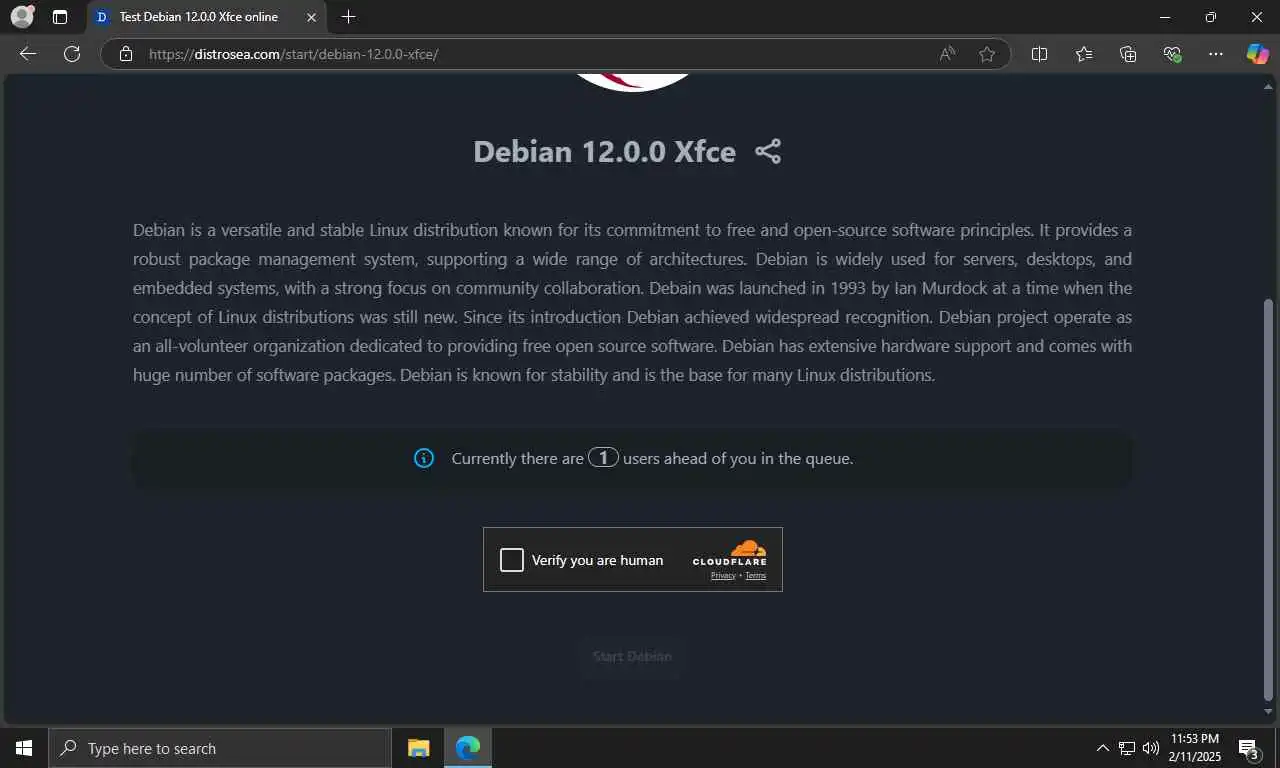Open Copilot sidebar
Viewport: 1280px width, 768px height.
(1257, 54)
